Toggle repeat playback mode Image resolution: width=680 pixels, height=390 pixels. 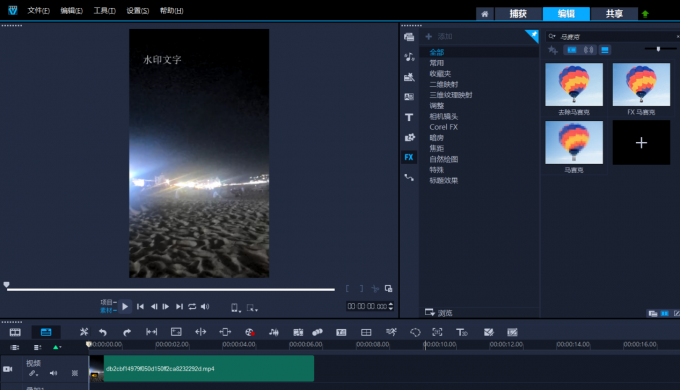pyautogui.click(x=192, y=307)
